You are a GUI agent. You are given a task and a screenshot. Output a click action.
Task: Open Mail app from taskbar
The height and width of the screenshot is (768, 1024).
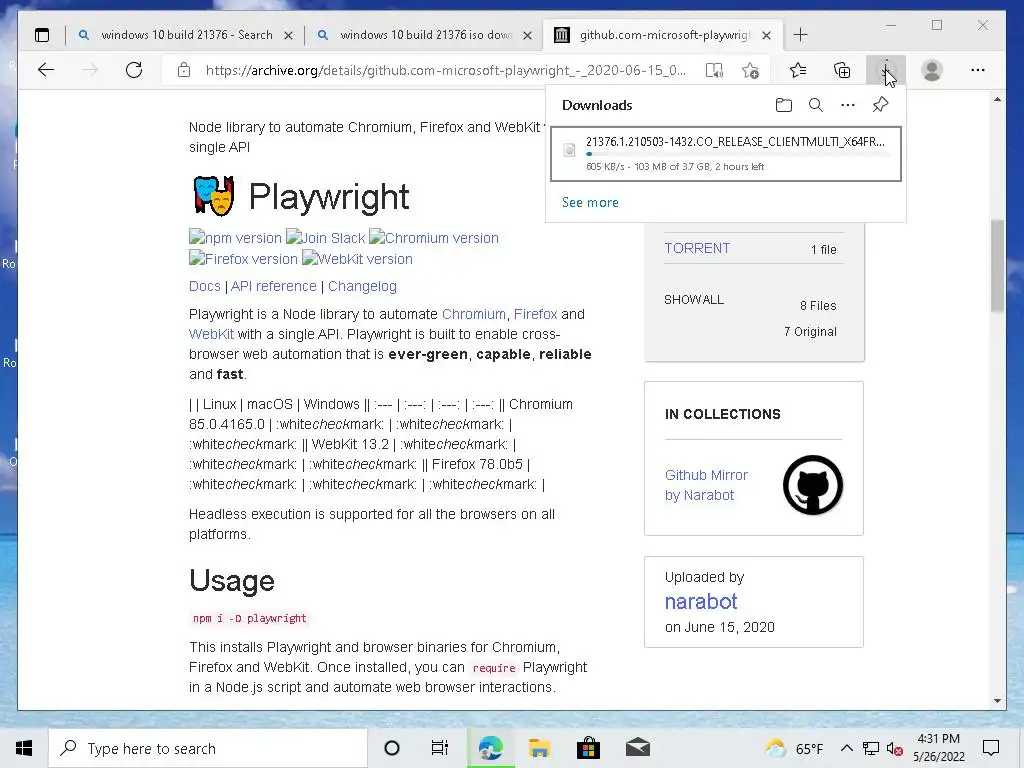[637, 748]
